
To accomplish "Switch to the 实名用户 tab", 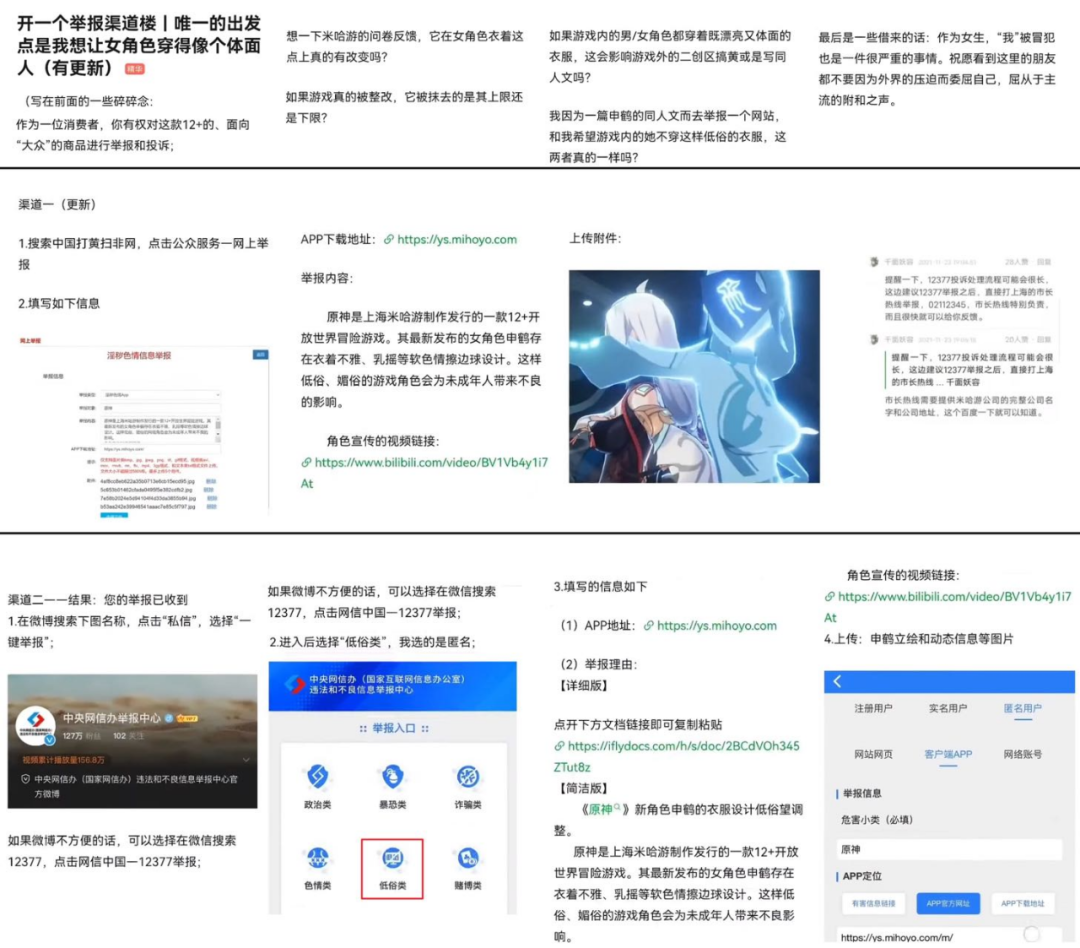I will pyautogui.click(x=948, y=708).
